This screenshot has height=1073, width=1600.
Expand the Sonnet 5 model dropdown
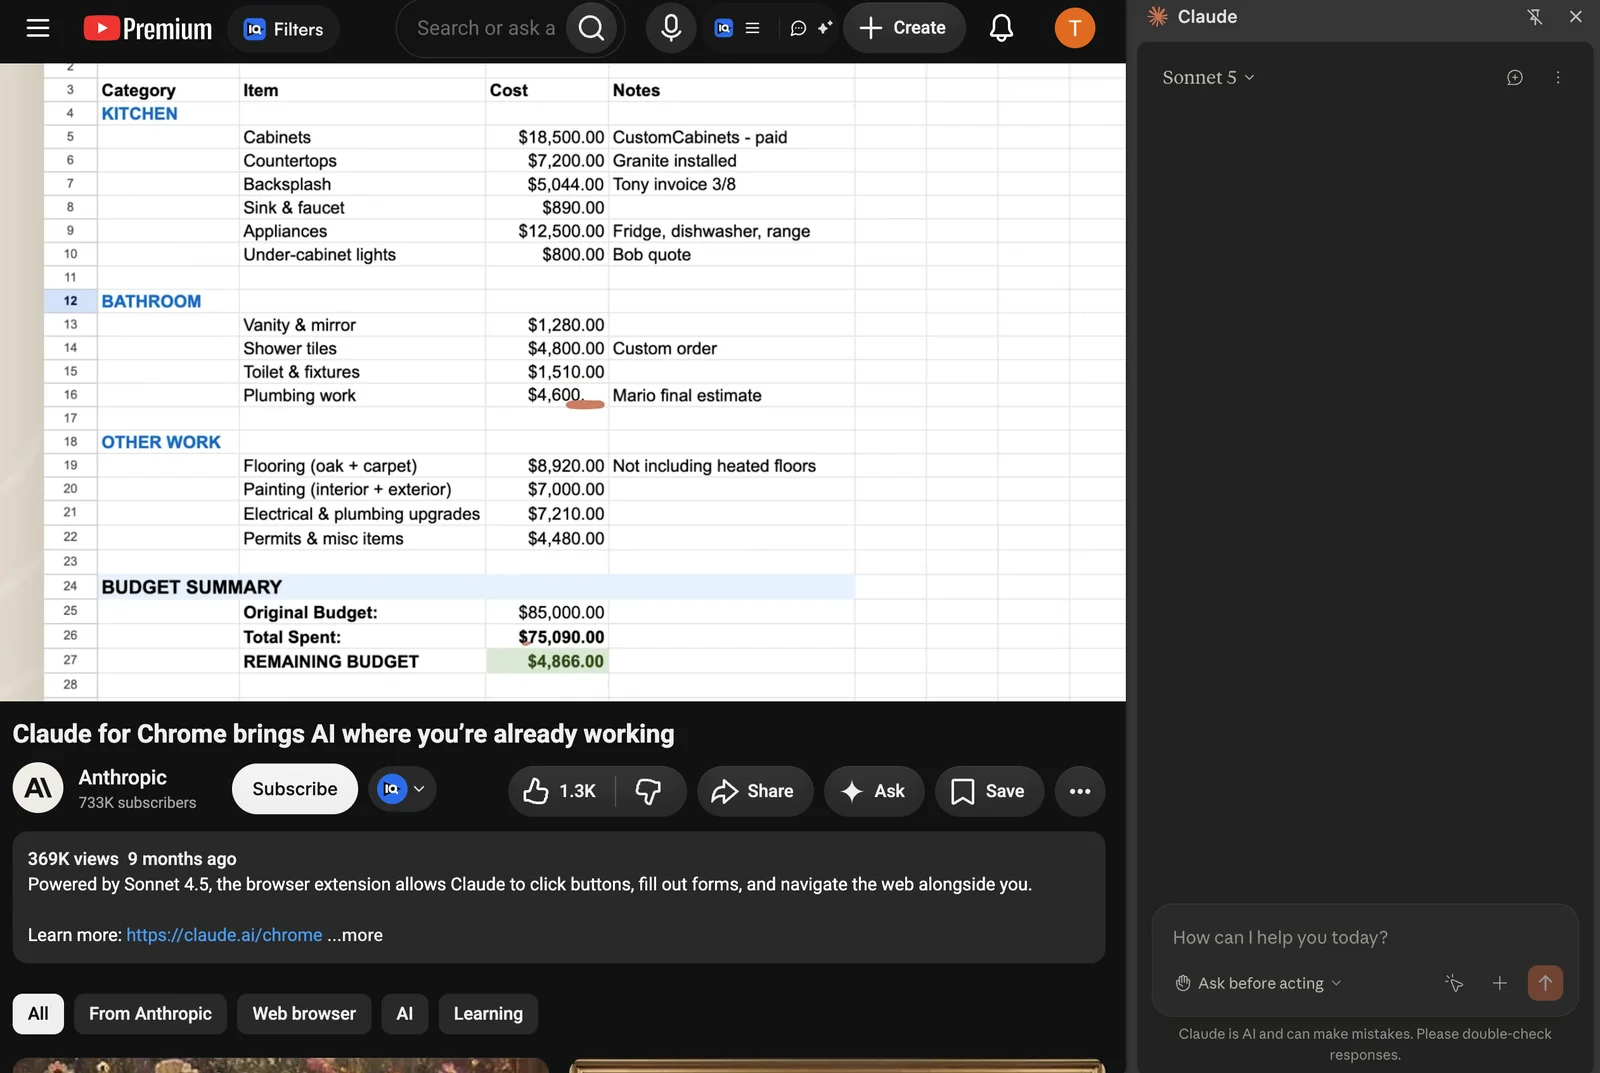[1208, 77]
